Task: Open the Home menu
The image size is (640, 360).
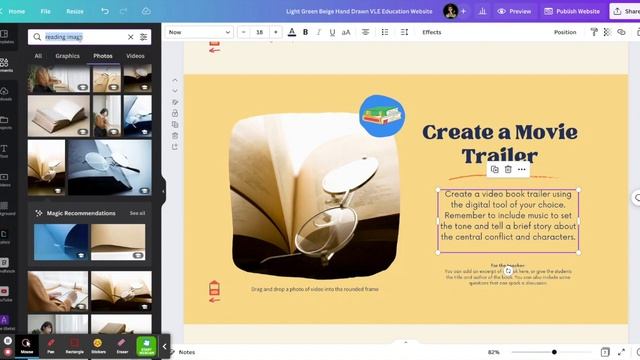Action: [17, 11]
